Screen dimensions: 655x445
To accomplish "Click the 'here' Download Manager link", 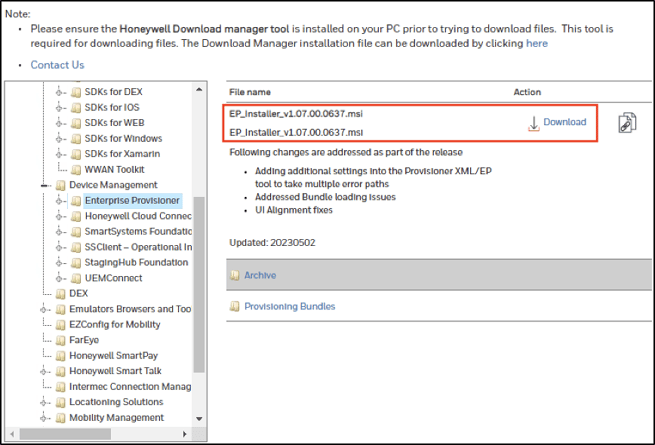I will pyautogui.click(x=536, y=43).
